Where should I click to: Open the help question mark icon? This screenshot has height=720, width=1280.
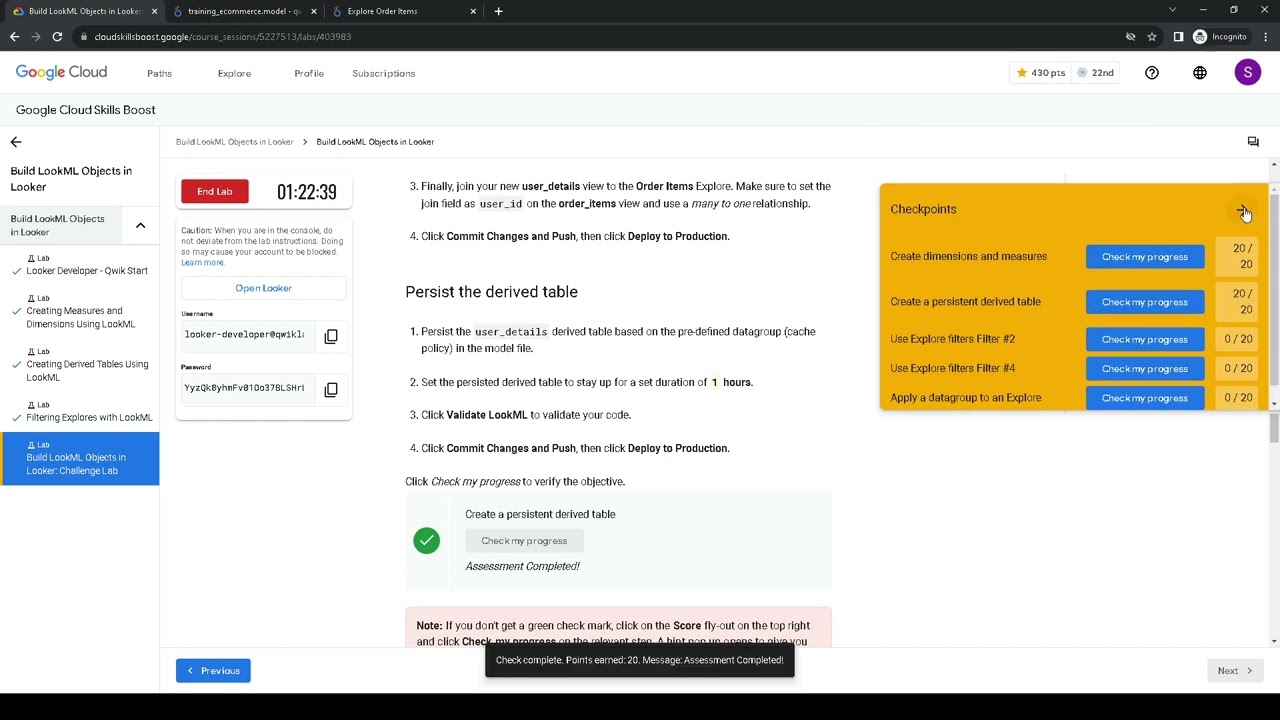1152,73
